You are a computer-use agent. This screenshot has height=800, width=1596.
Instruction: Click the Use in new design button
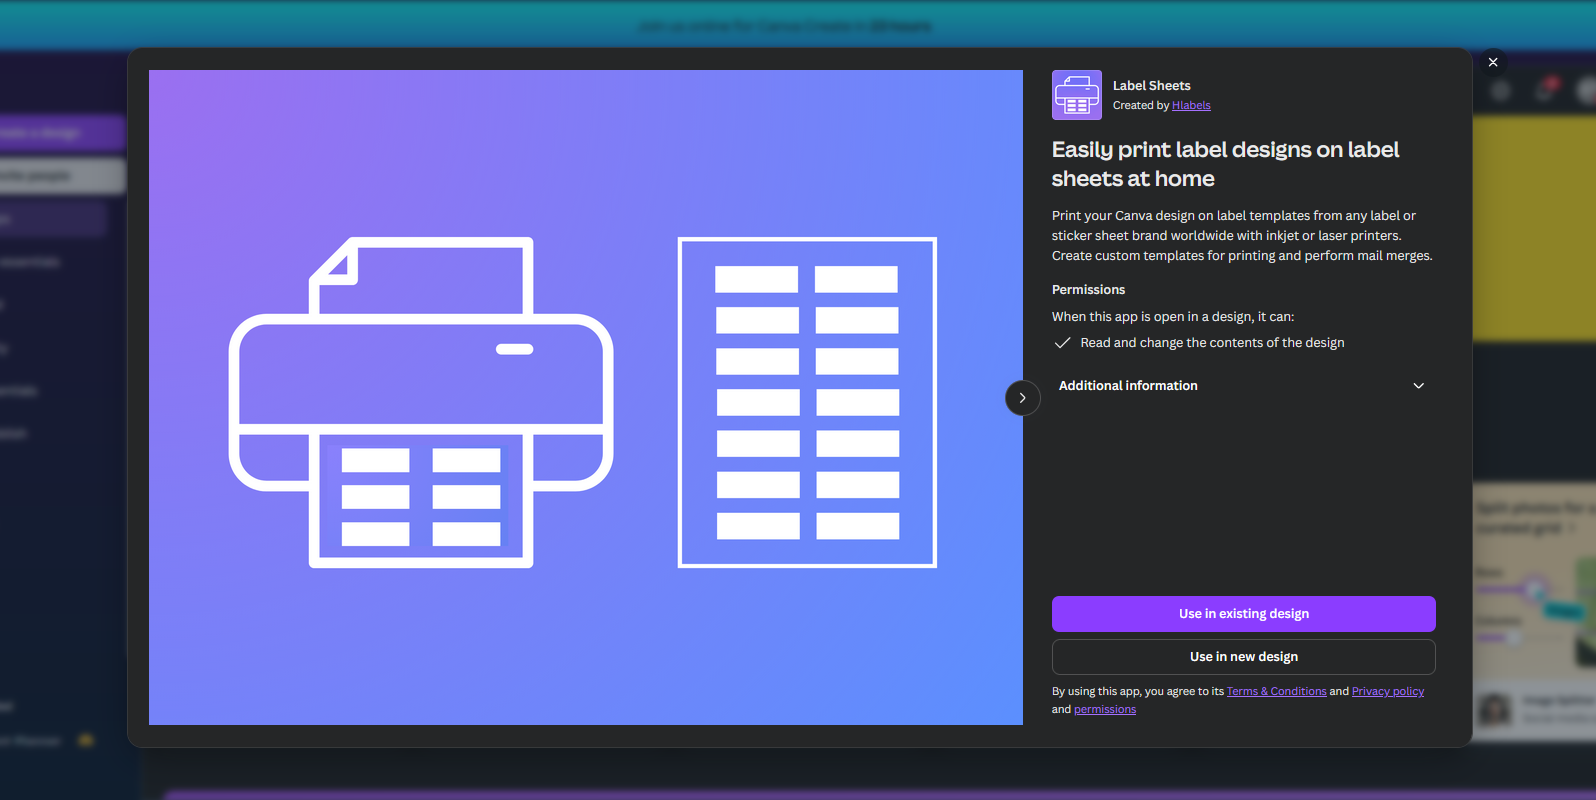click(1243, 657)
